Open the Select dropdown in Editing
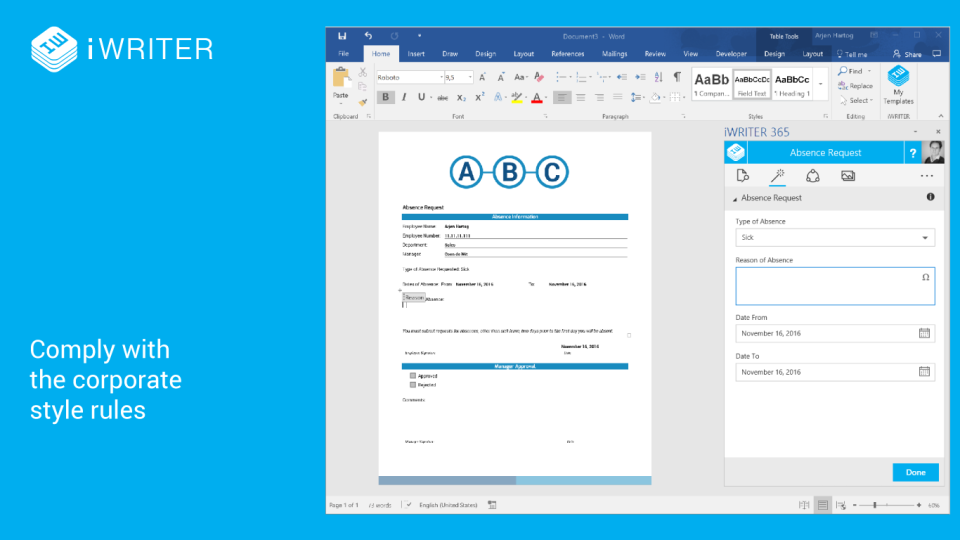The width and height of the screenshot is (960, 540). pyautogui.click(x=857, y=100)
